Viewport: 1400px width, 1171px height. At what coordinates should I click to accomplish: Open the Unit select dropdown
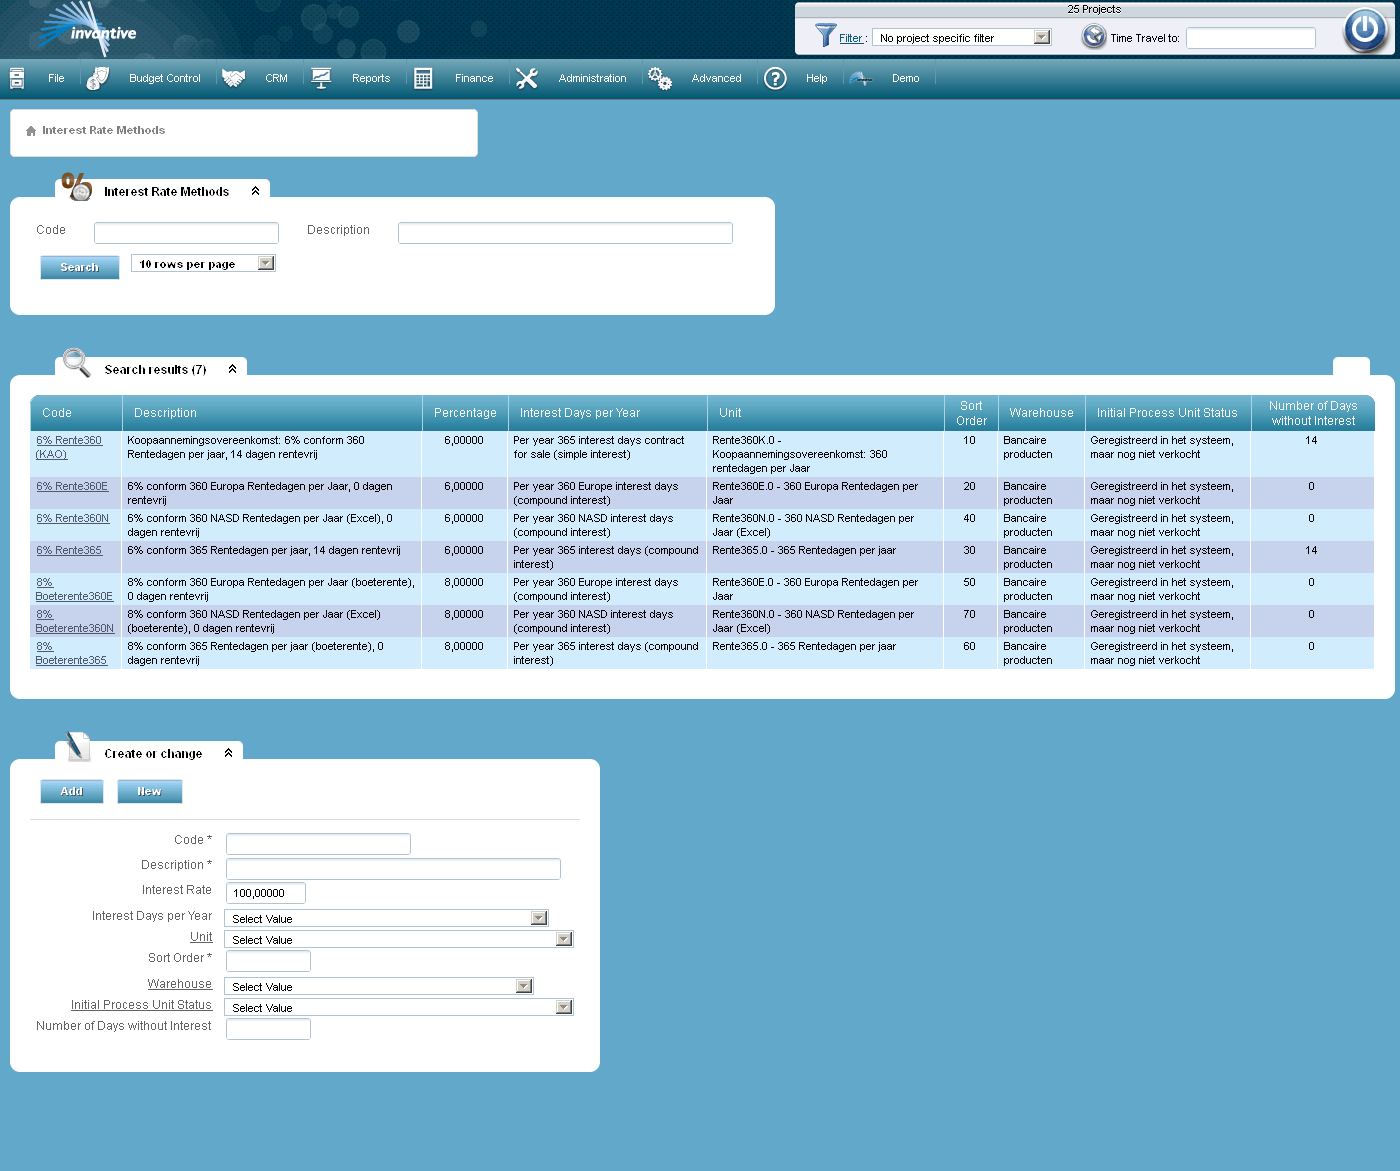click(x=399, y=939)
